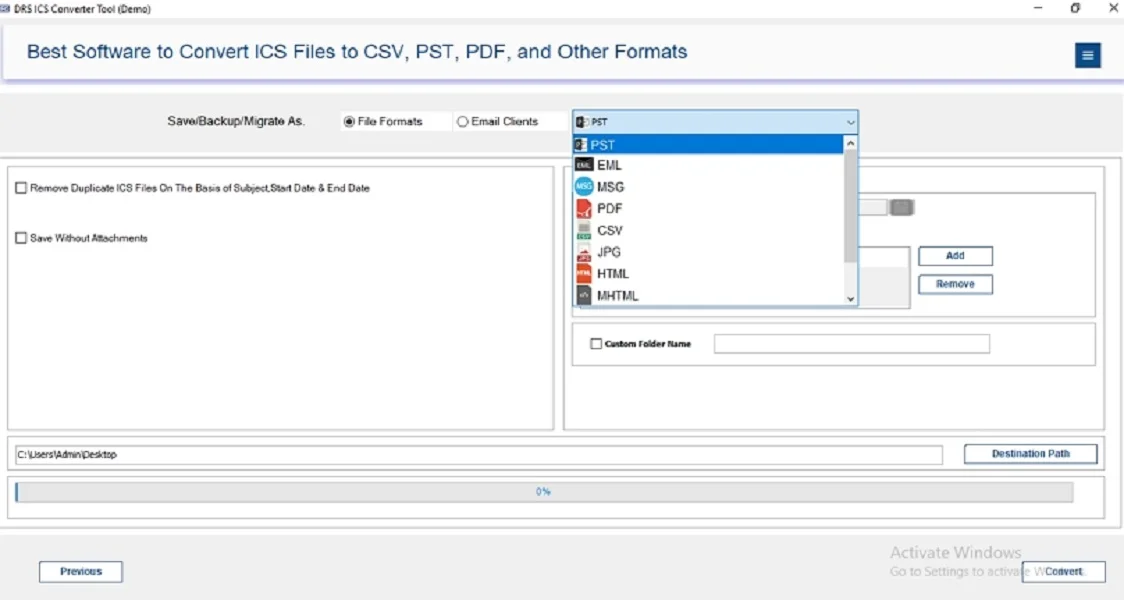Go back with the Previous button
Image resolution: width=1124 pixels, height=600 pixels.
(x=81, y=571)
